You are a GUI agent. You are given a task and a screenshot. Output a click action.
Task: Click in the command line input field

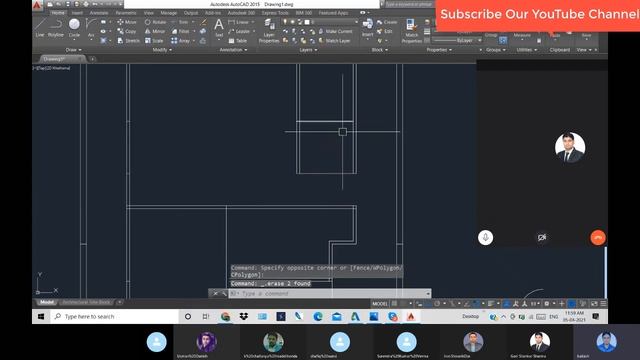pyautogui.click(x=327, y=293)
